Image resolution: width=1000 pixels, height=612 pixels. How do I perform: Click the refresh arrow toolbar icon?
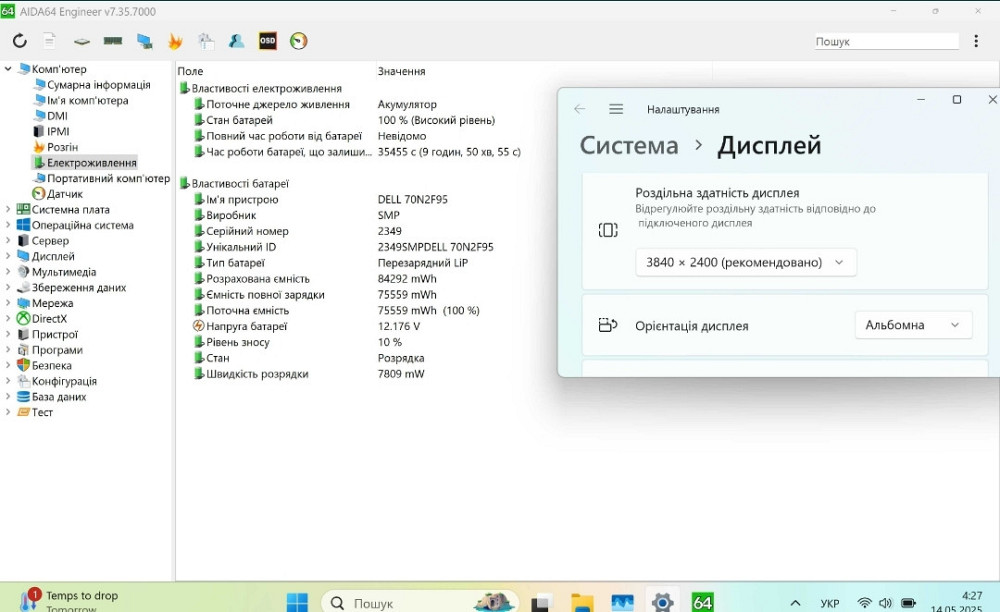[18, 41]
